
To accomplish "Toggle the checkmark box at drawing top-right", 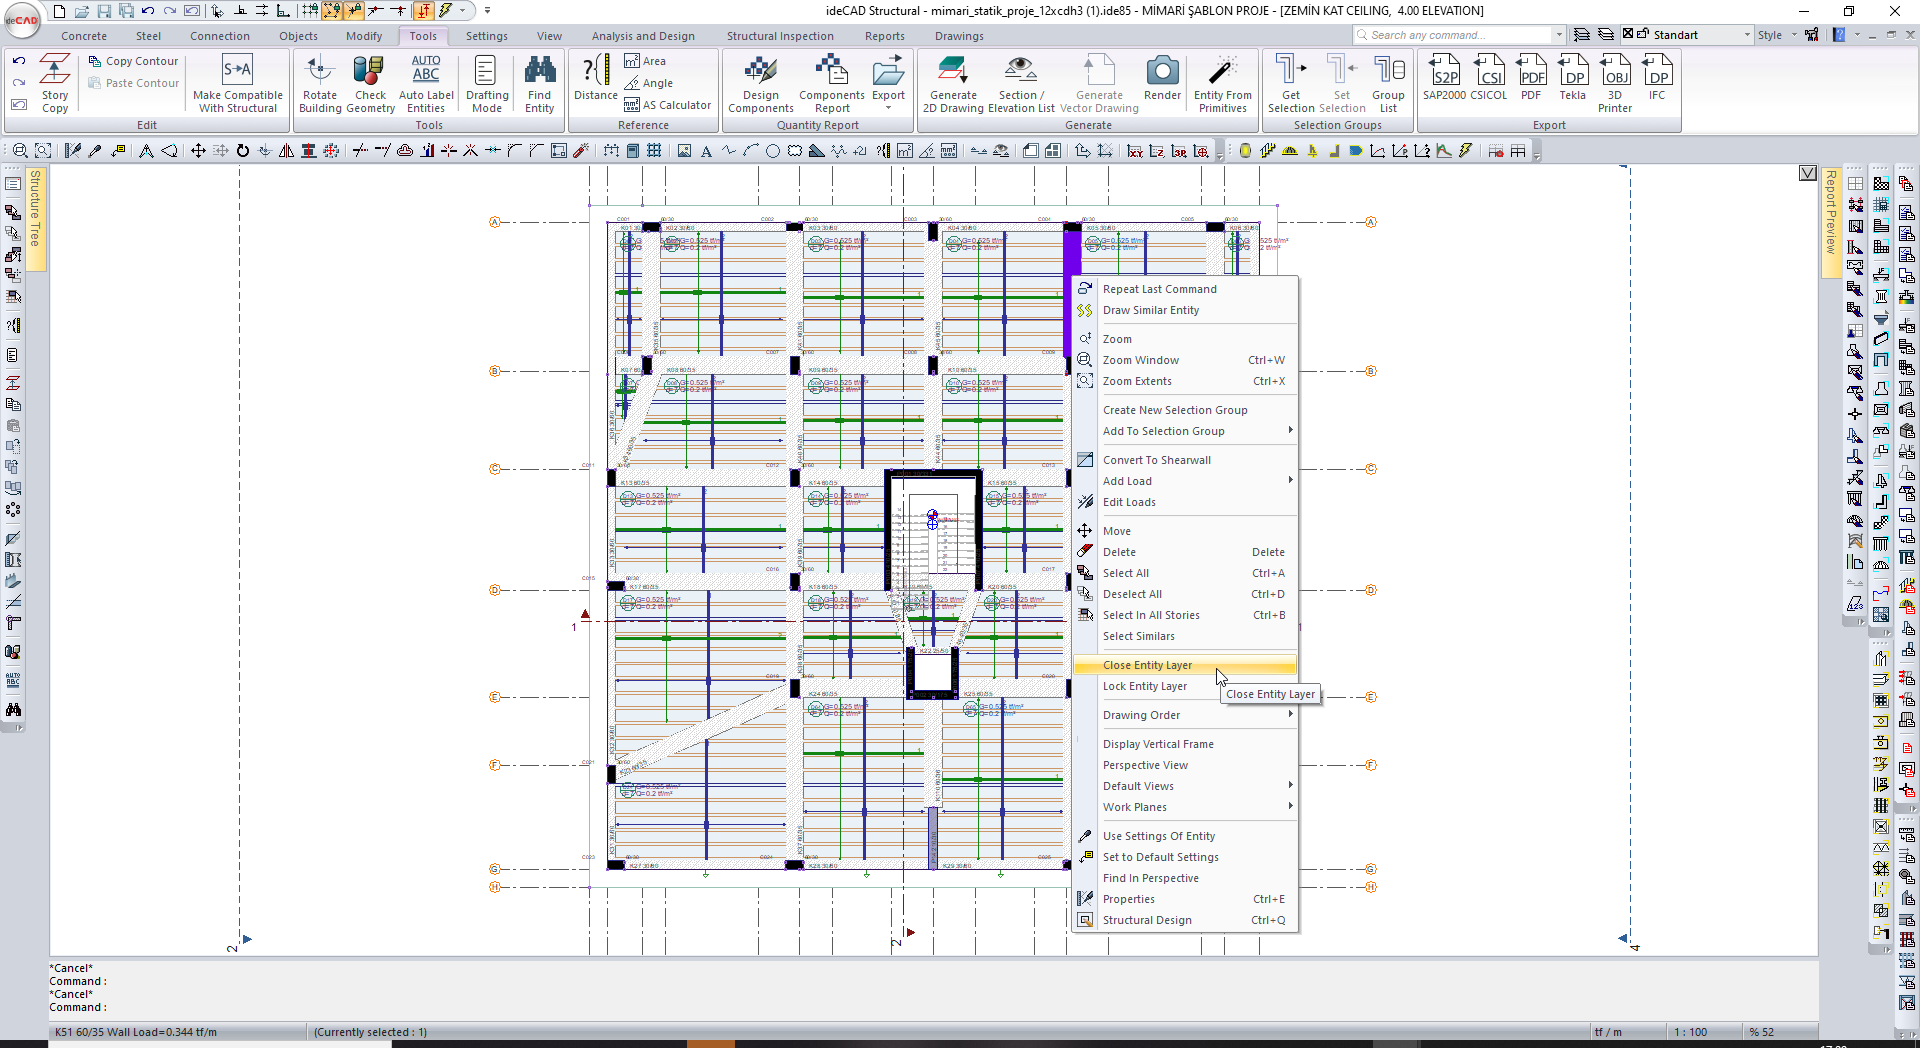I will (1807, 173).
